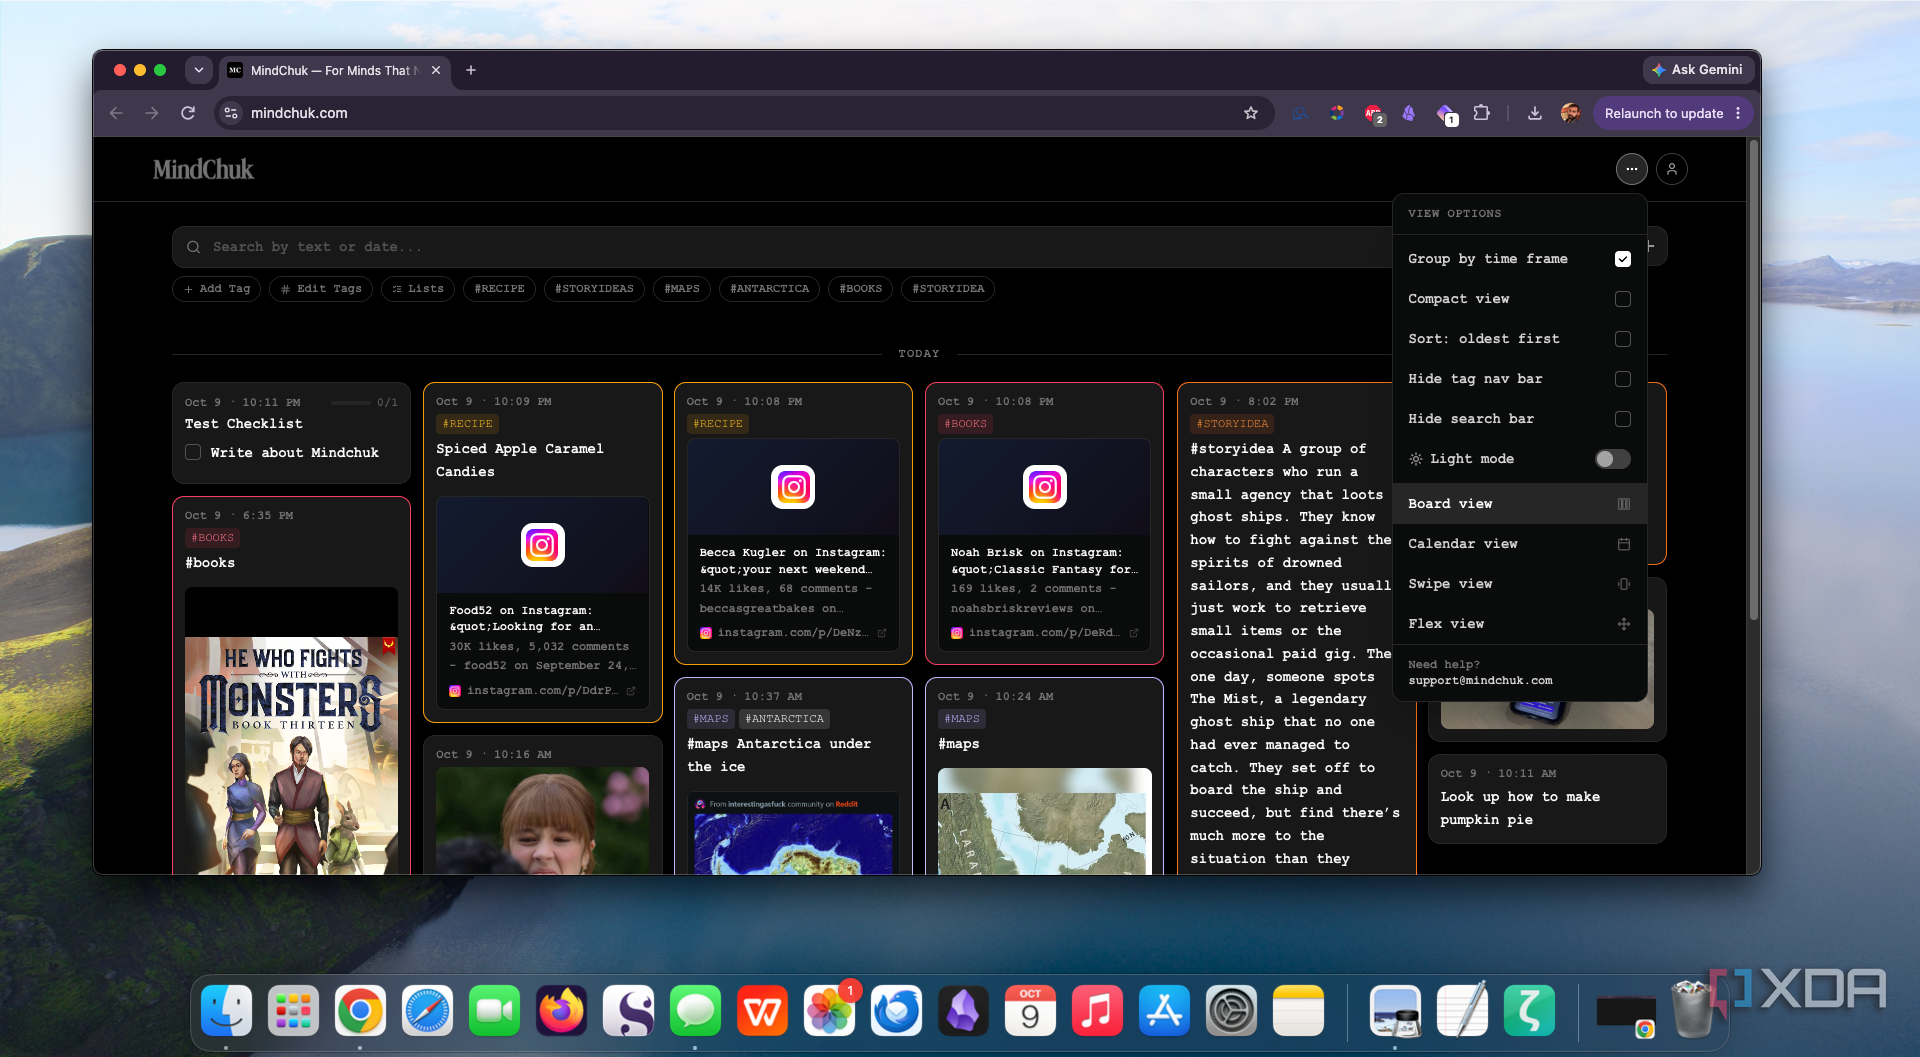Open Chrome menu next to Relaunch to update
Screen dimensions: 1920x1057
[1739, 113]
